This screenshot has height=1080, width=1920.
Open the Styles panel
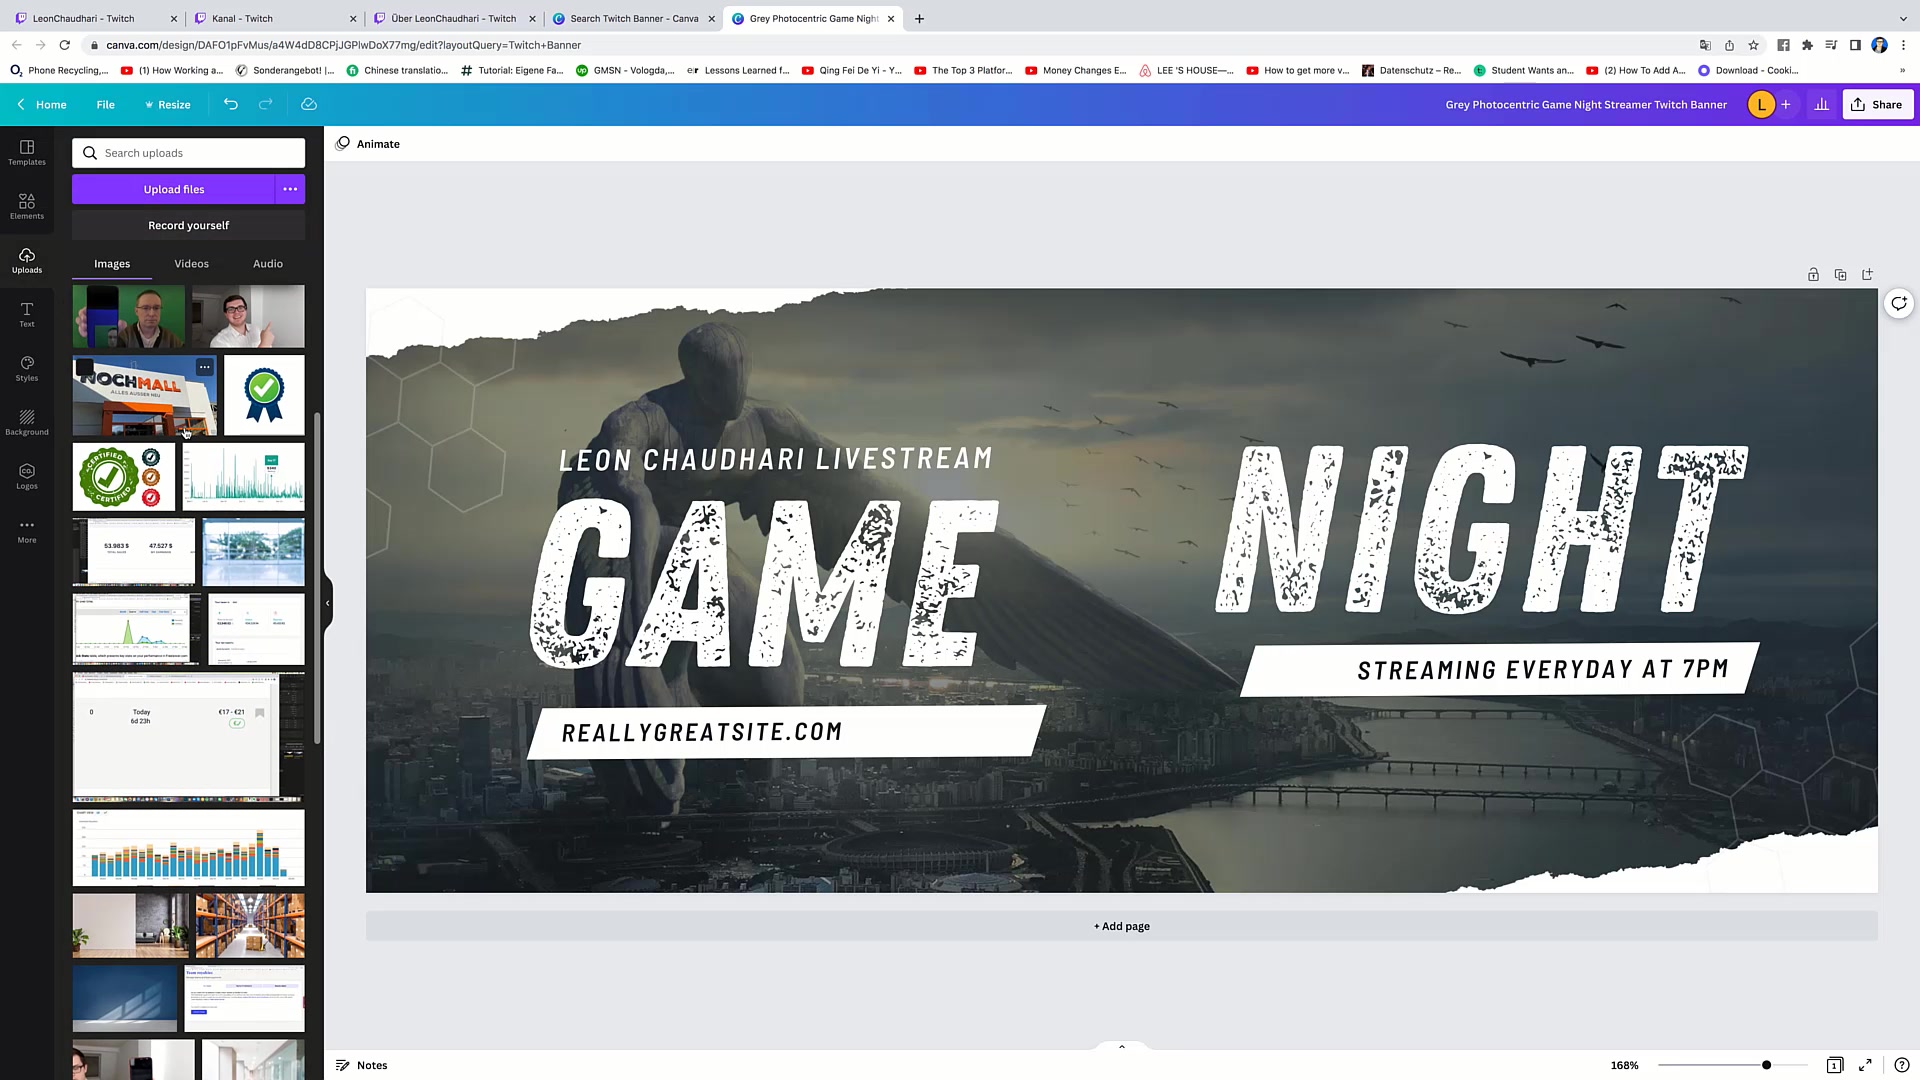pyautogui.click(x=27, y=368)
